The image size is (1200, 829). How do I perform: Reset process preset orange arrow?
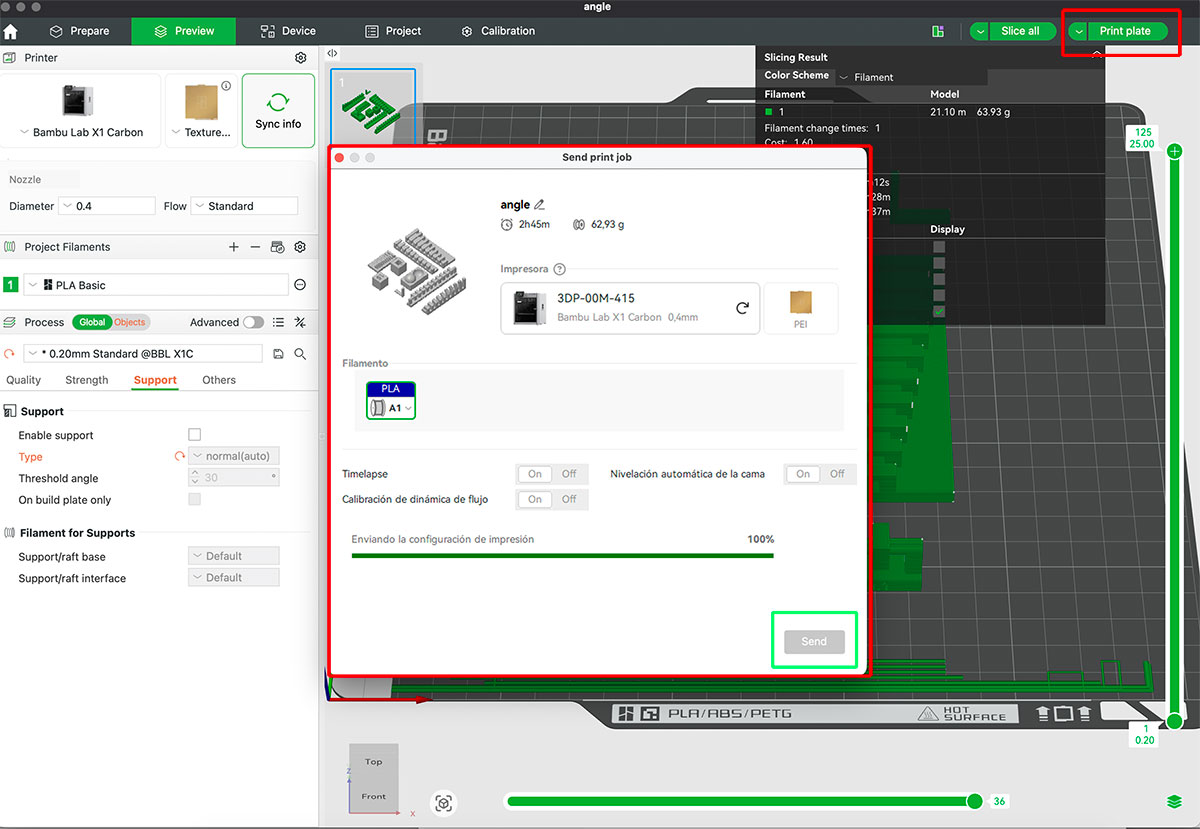pos(10,354)
